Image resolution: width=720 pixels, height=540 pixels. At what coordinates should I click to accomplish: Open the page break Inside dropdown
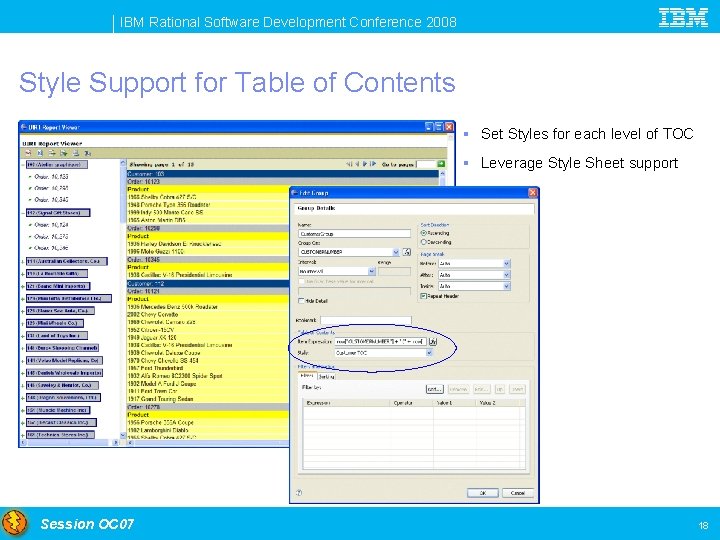pyautogui.click(x=506, y=286)
